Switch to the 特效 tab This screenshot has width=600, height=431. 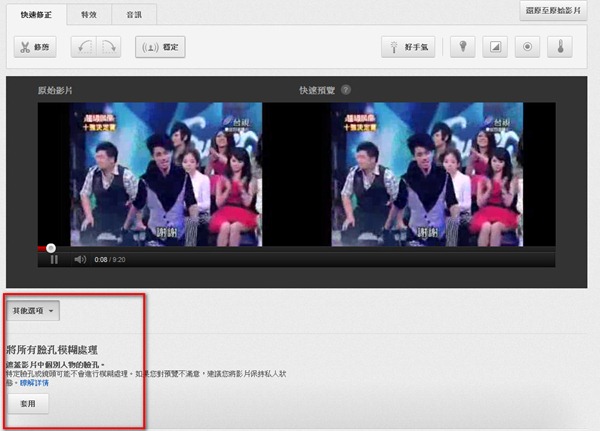click(90, 15)
